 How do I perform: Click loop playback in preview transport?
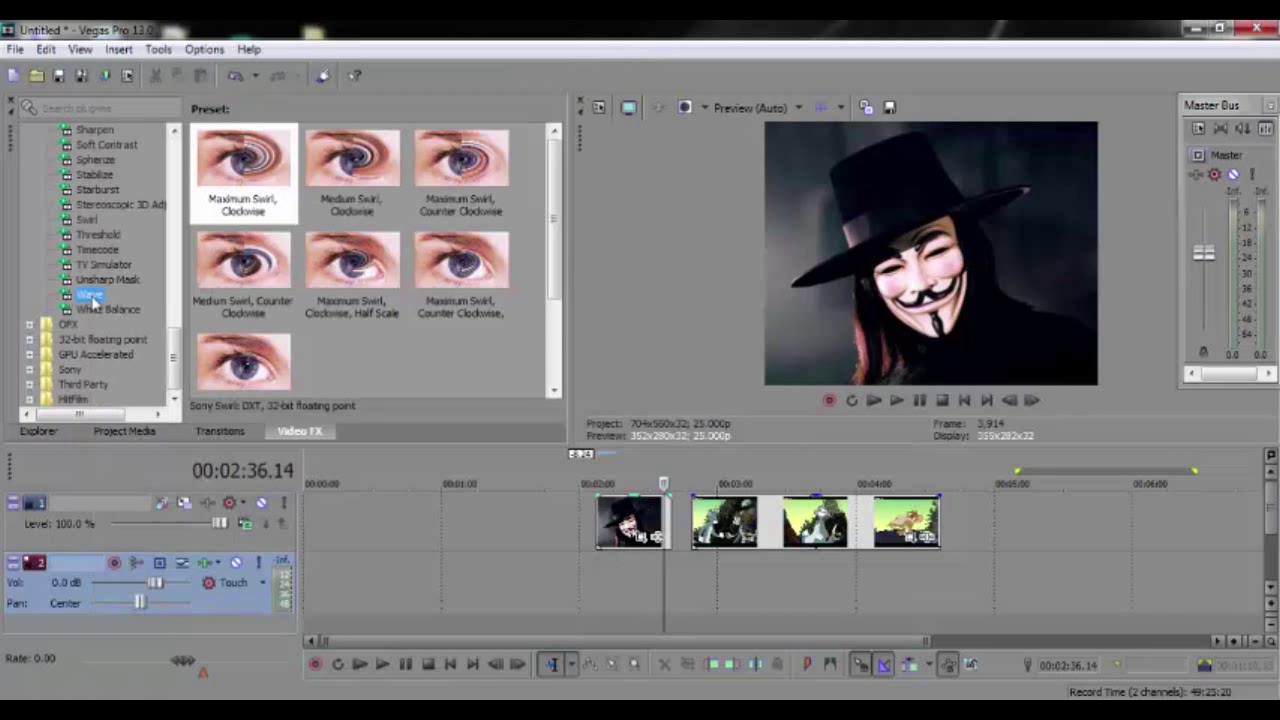(851, 400)
